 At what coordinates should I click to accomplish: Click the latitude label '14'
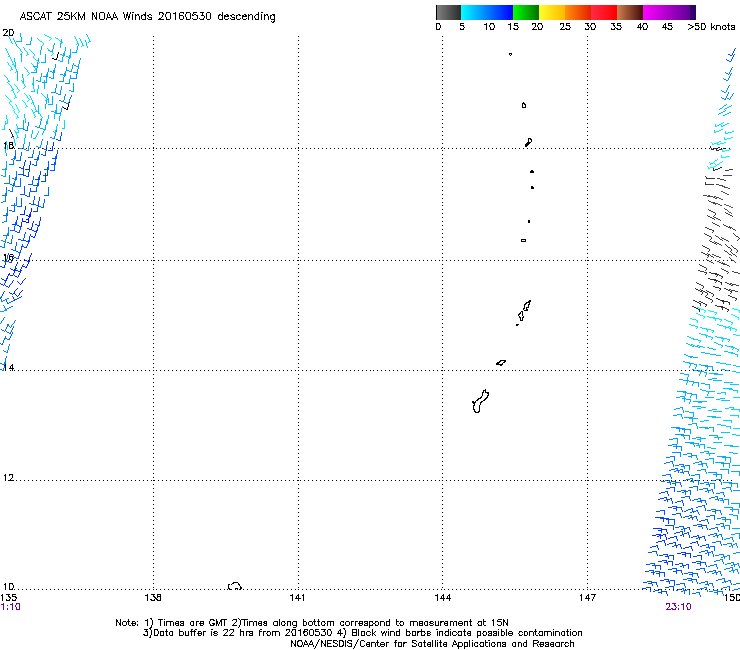pyautogui.click(x=8, y=367)
